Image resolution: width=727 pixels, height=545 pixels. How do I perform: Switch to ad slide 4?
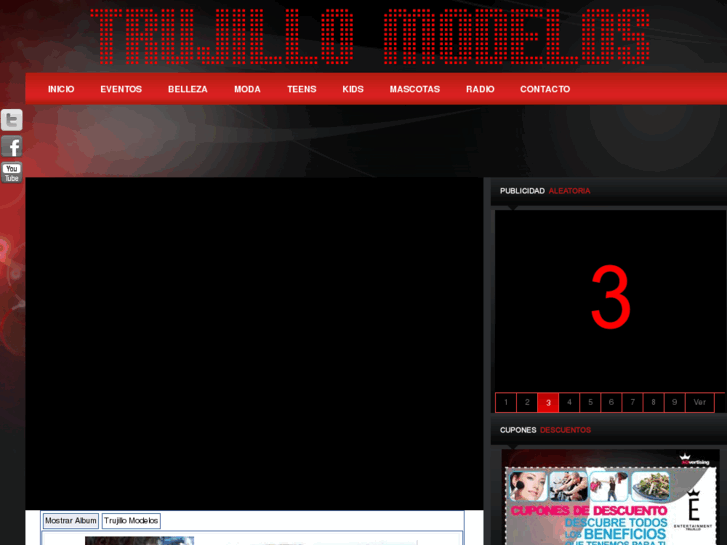(x=569, y=403)
